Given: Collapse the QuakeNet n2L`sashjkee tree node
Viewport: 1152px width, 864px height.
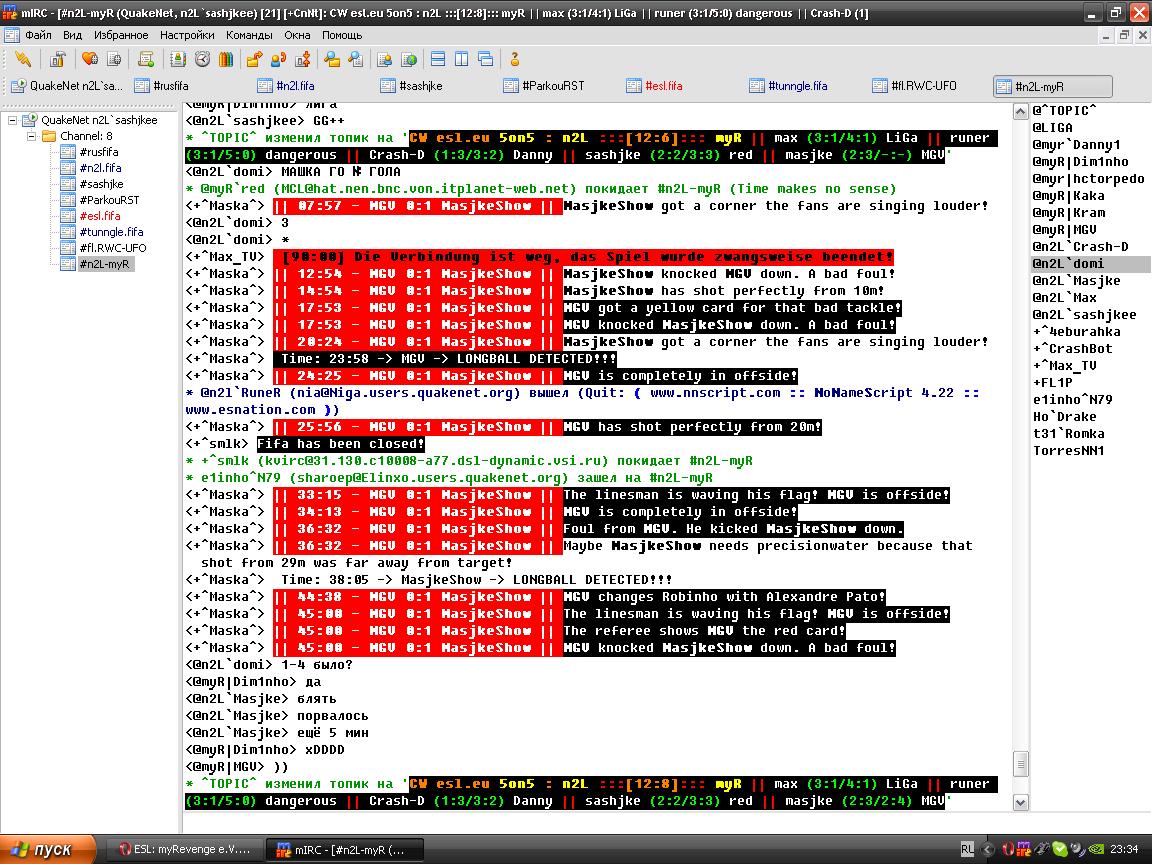Looking at the screenshot, I should (13, 121).
